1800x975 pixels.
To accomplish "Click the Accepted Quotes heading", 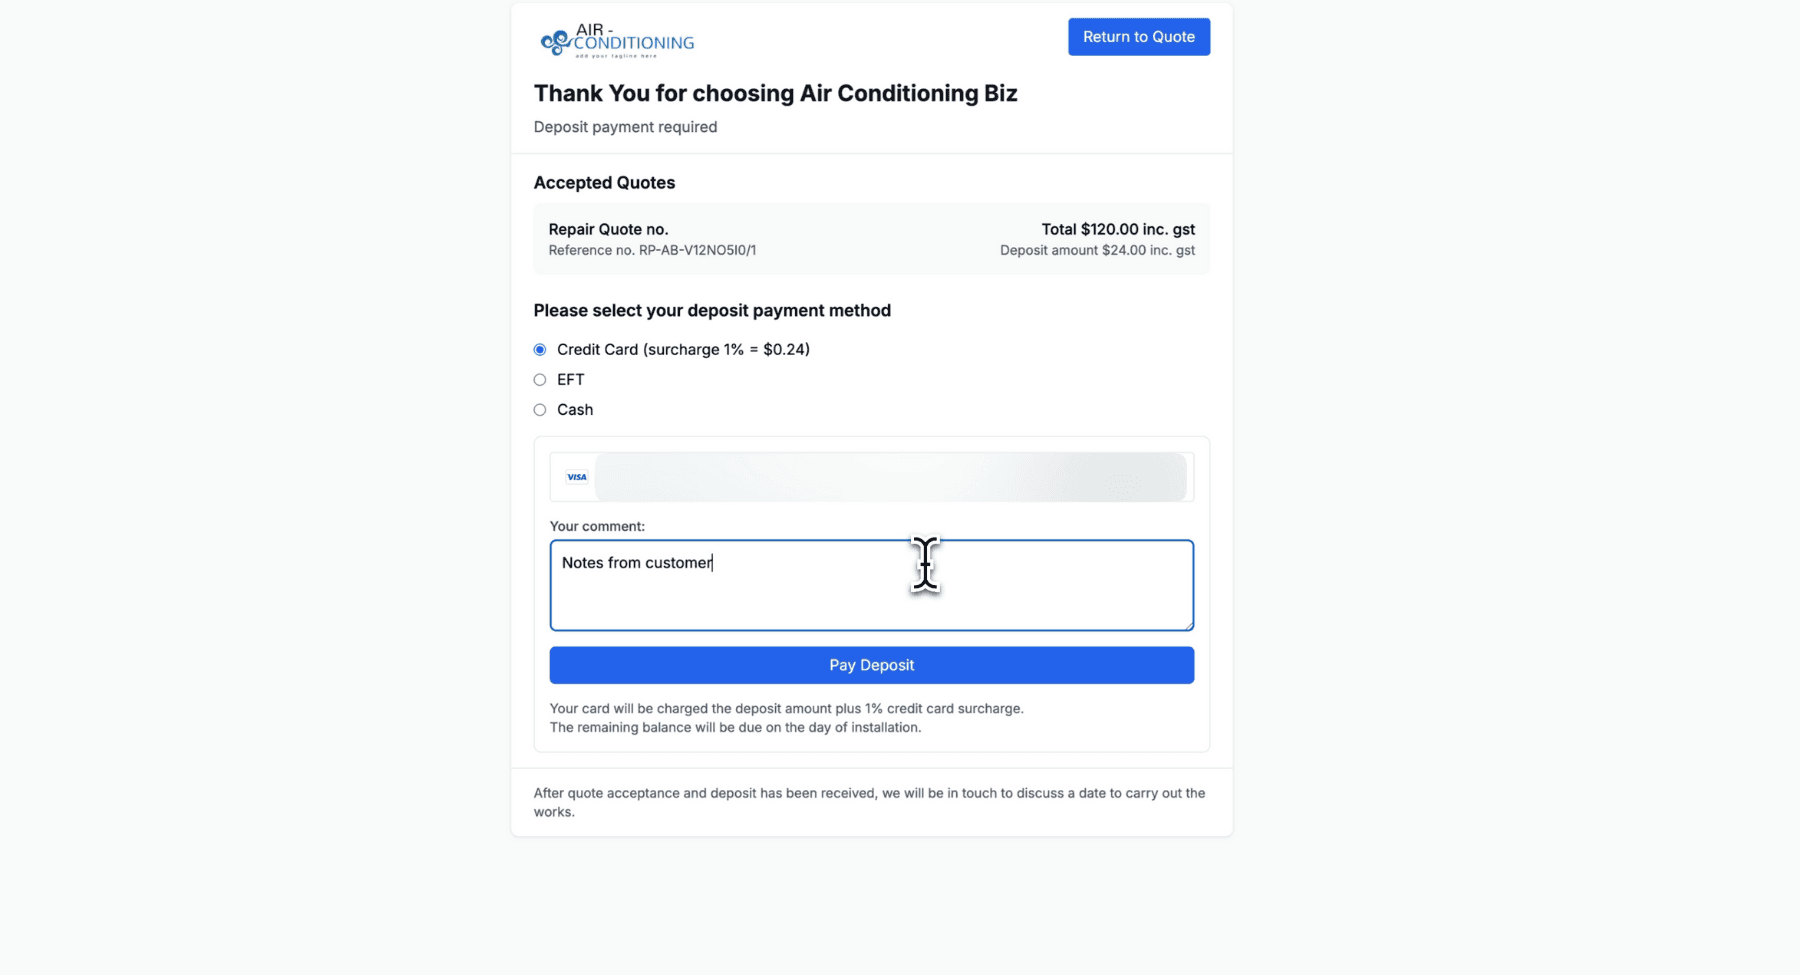I will coord(604,183).
